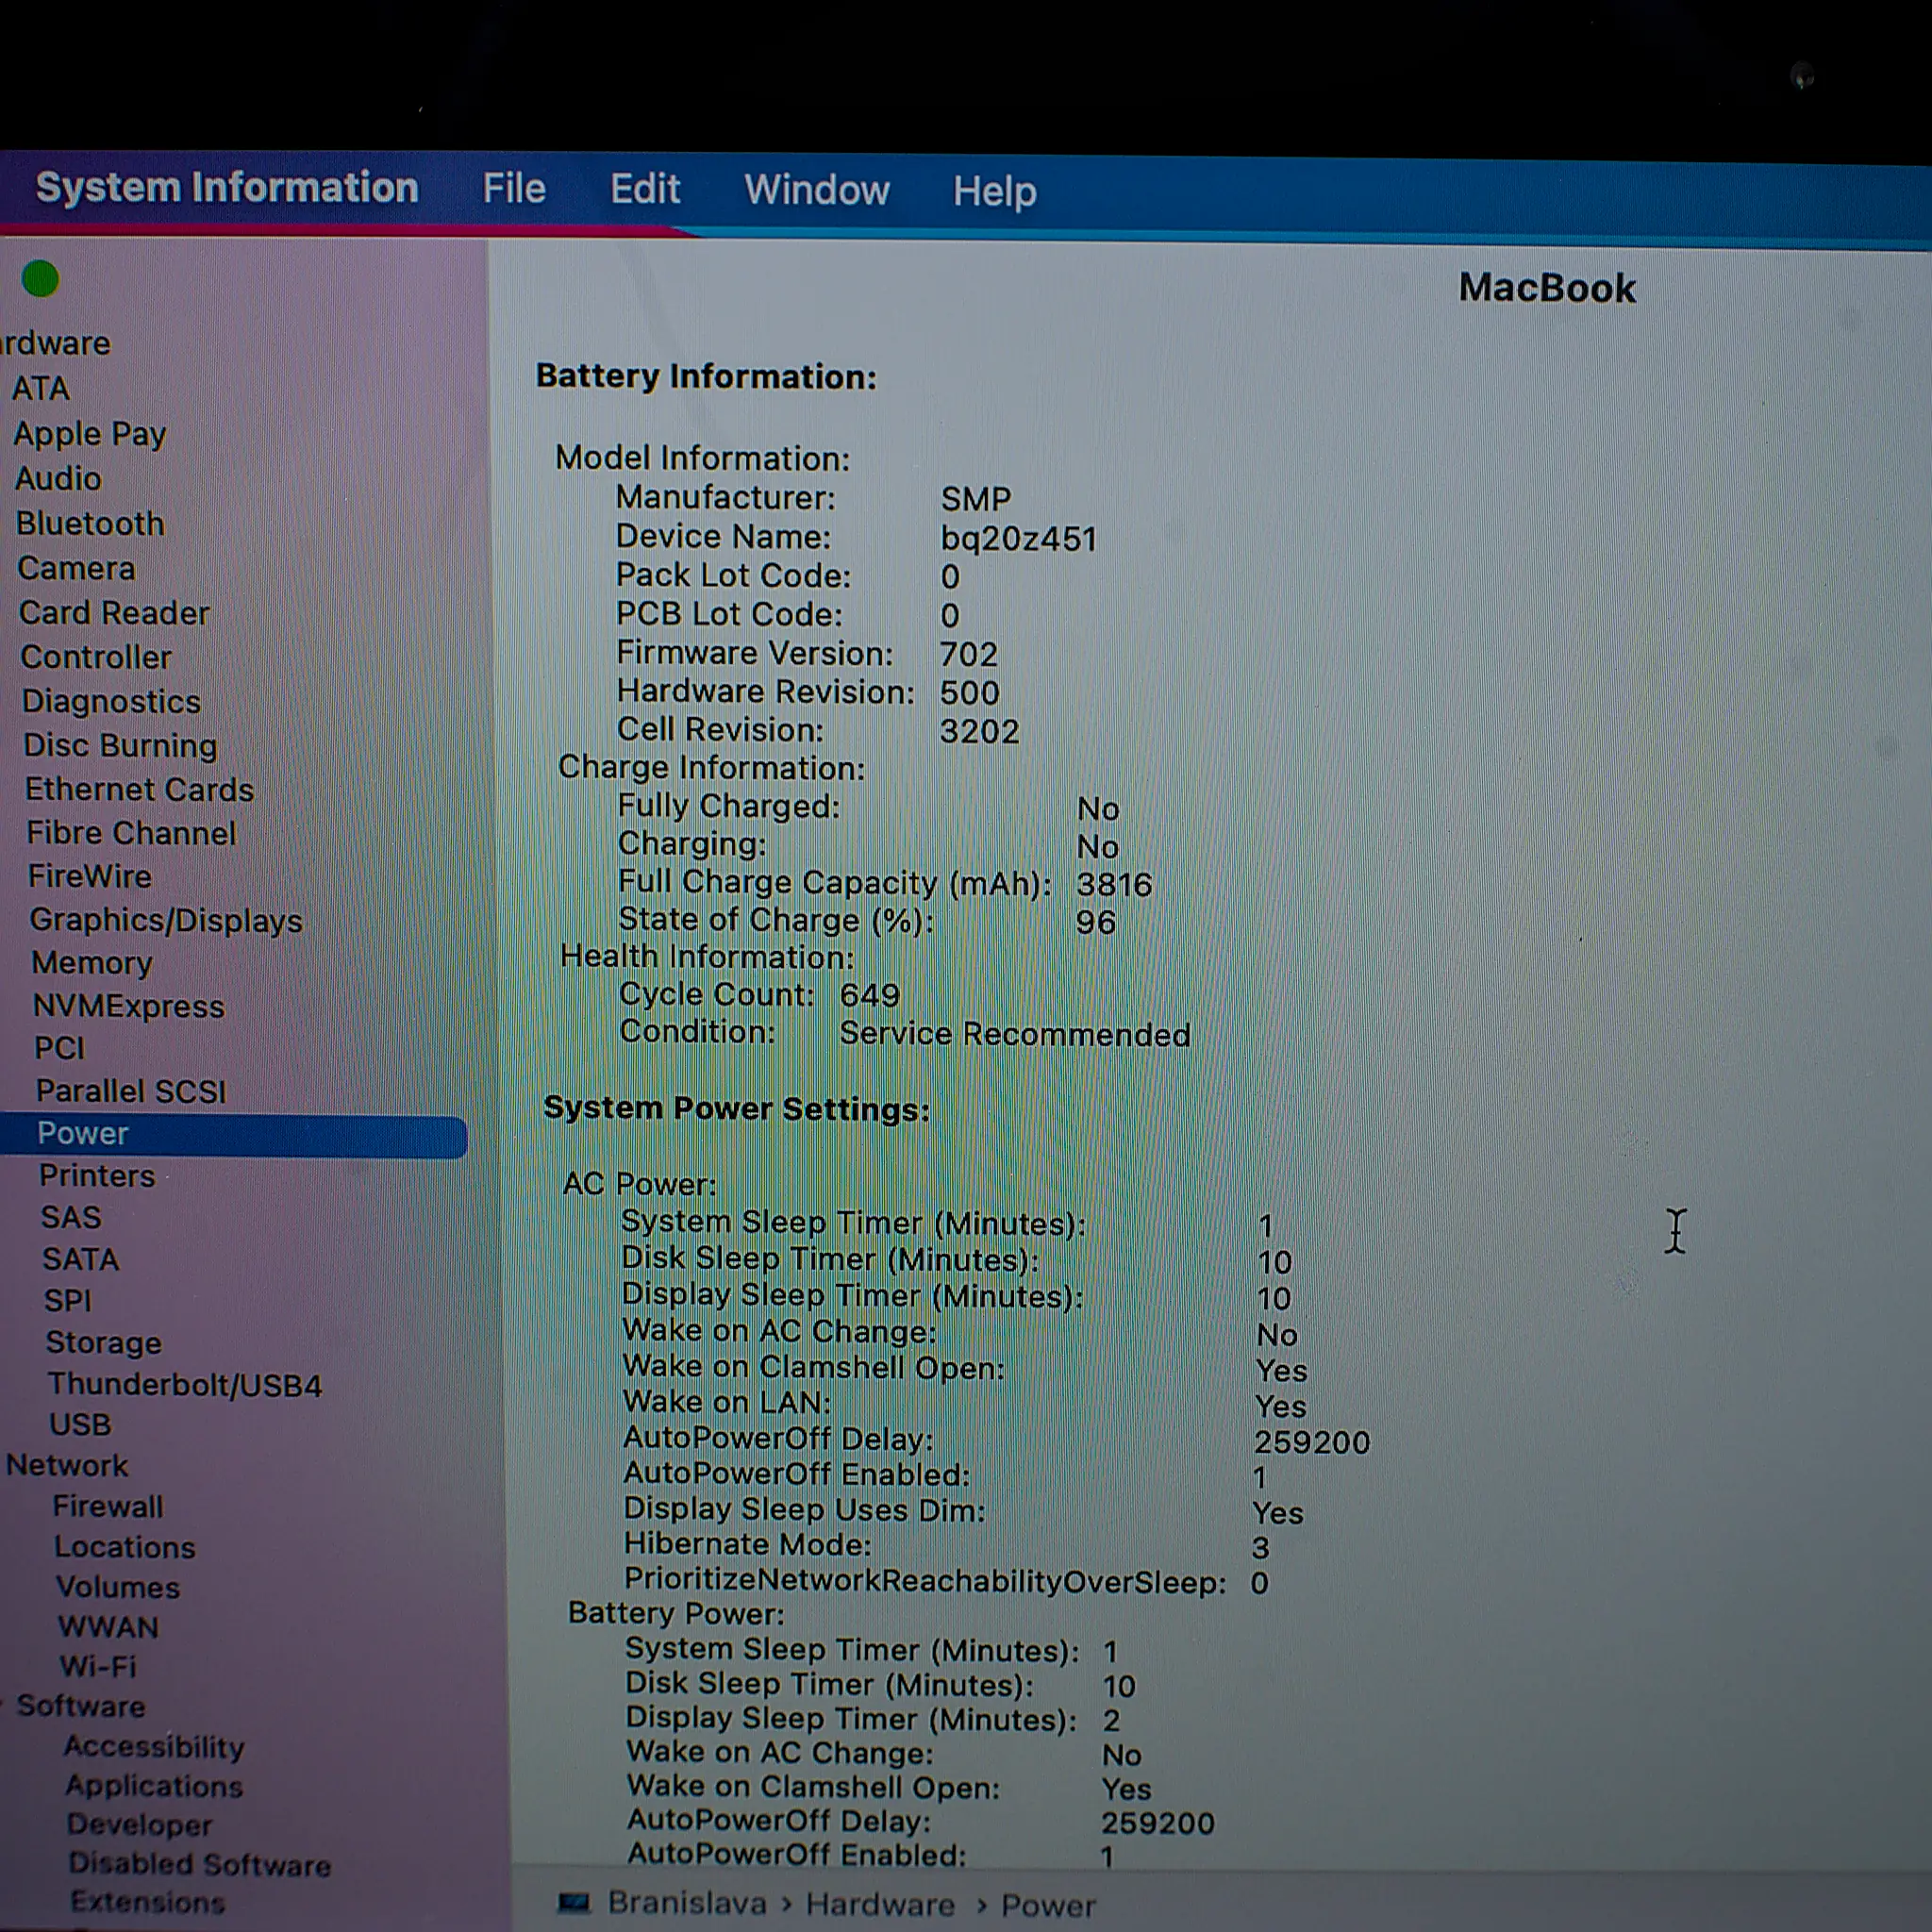Screen dimensions: 1932x1932
Task: Click the MacBook window title
Action: pyautogui.click(x=1547, y=288)
